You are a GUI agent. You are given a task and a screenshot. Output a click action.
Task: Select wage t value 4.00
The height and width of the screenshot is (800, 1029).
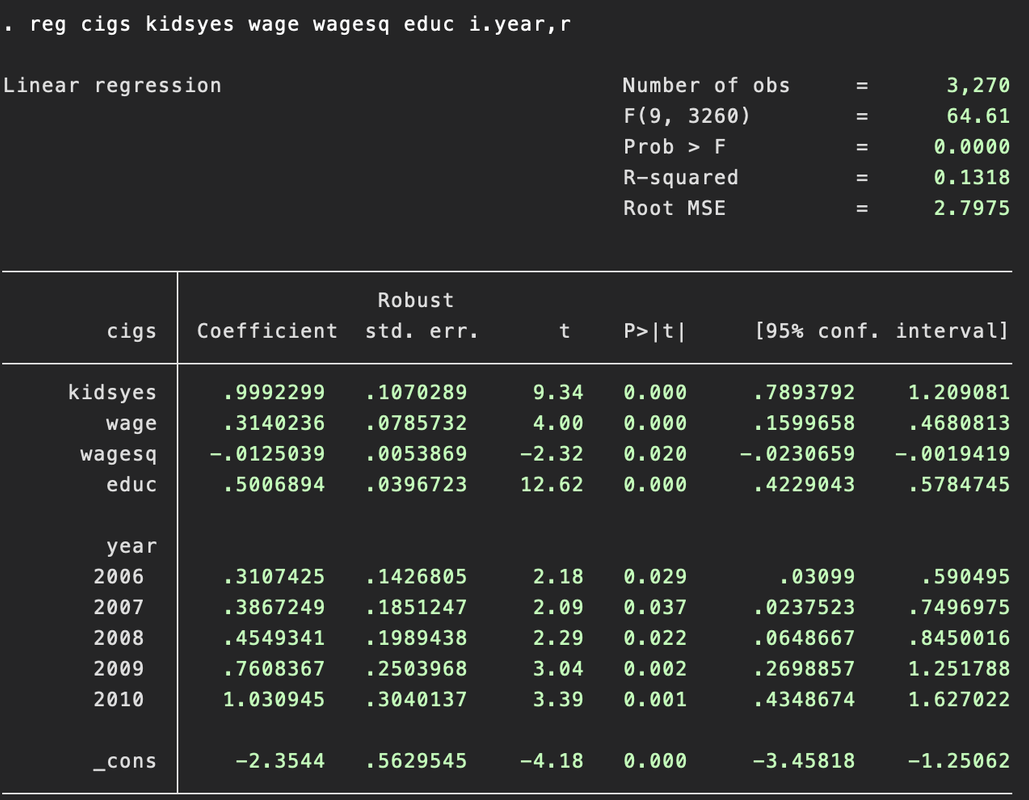(x=558, y=423)
